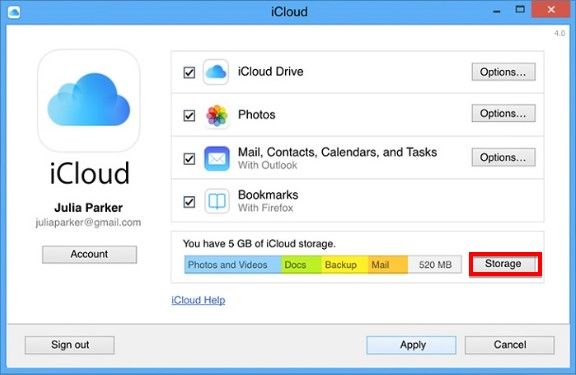Viewport: 576px width, 375px height.
Task: Uncheck the Photos checkbox
Action: click(189, 116)
